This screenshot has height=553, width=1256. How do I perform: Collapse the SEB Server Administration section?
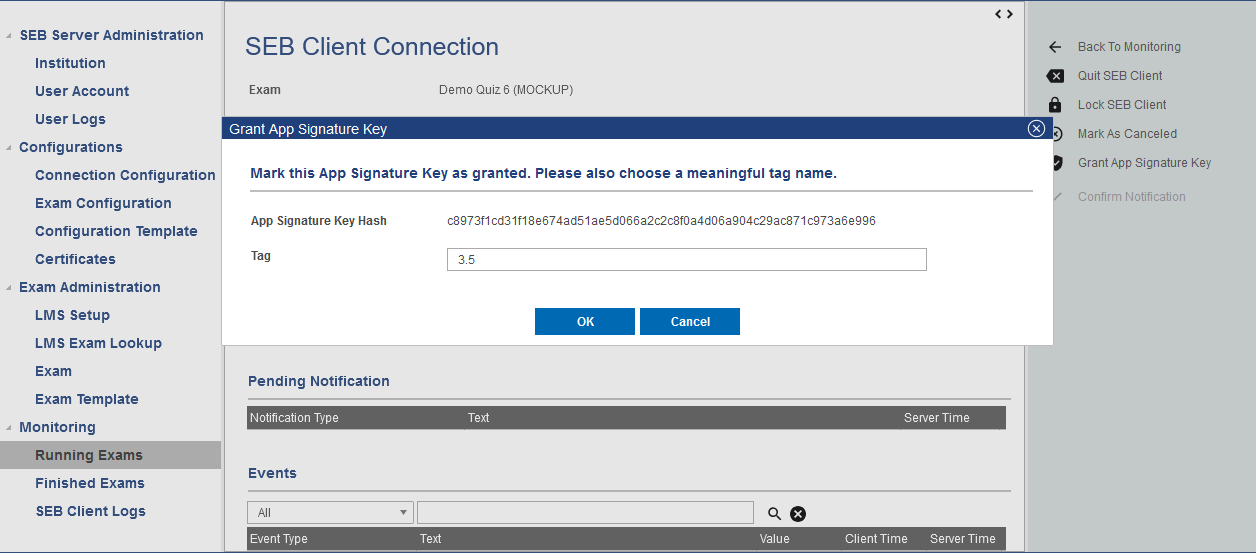click(x=10, y=36)
